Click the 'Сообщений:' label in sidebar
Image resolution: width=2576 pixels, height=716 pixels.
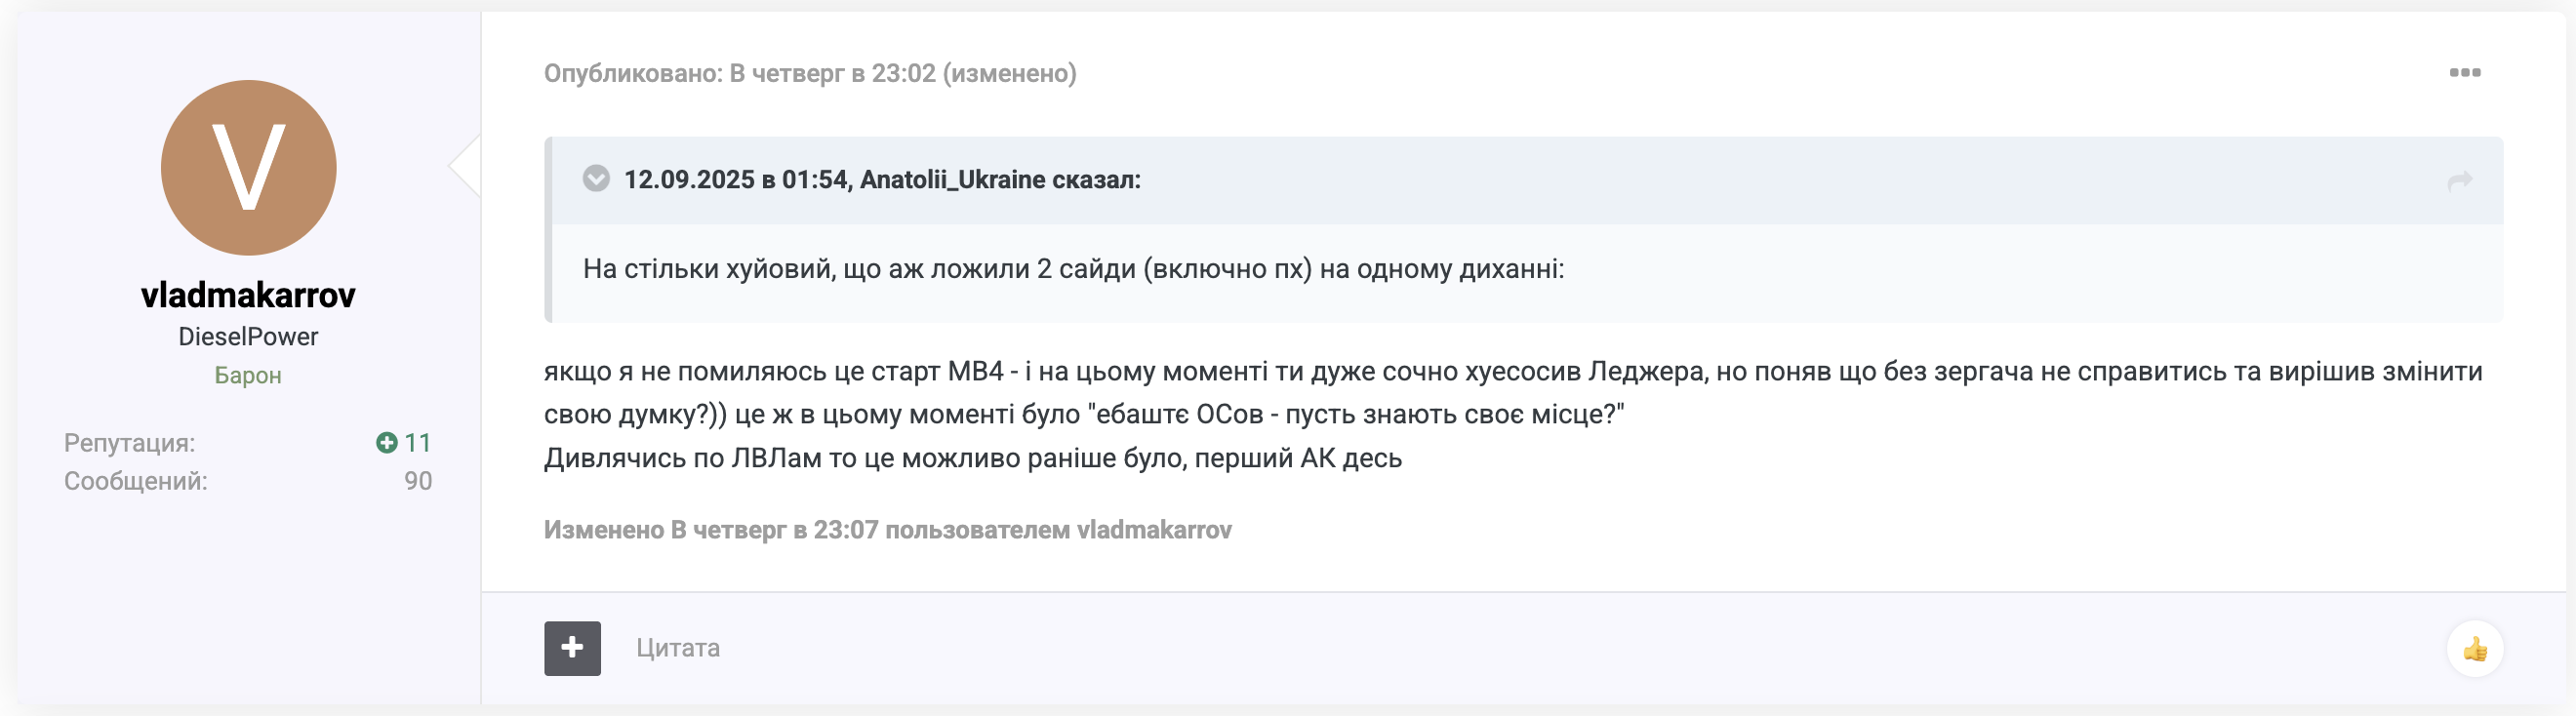pyautogui.click(x=136, y=481)
